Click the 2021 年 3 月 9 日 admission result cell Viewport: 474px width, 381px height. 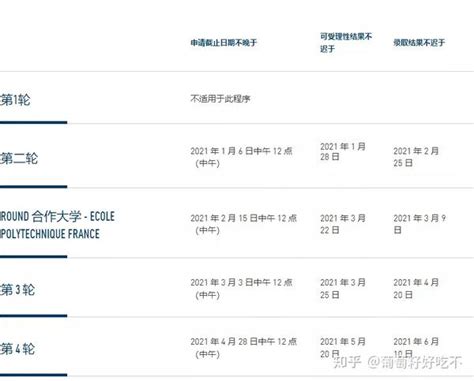click(420, 224)
